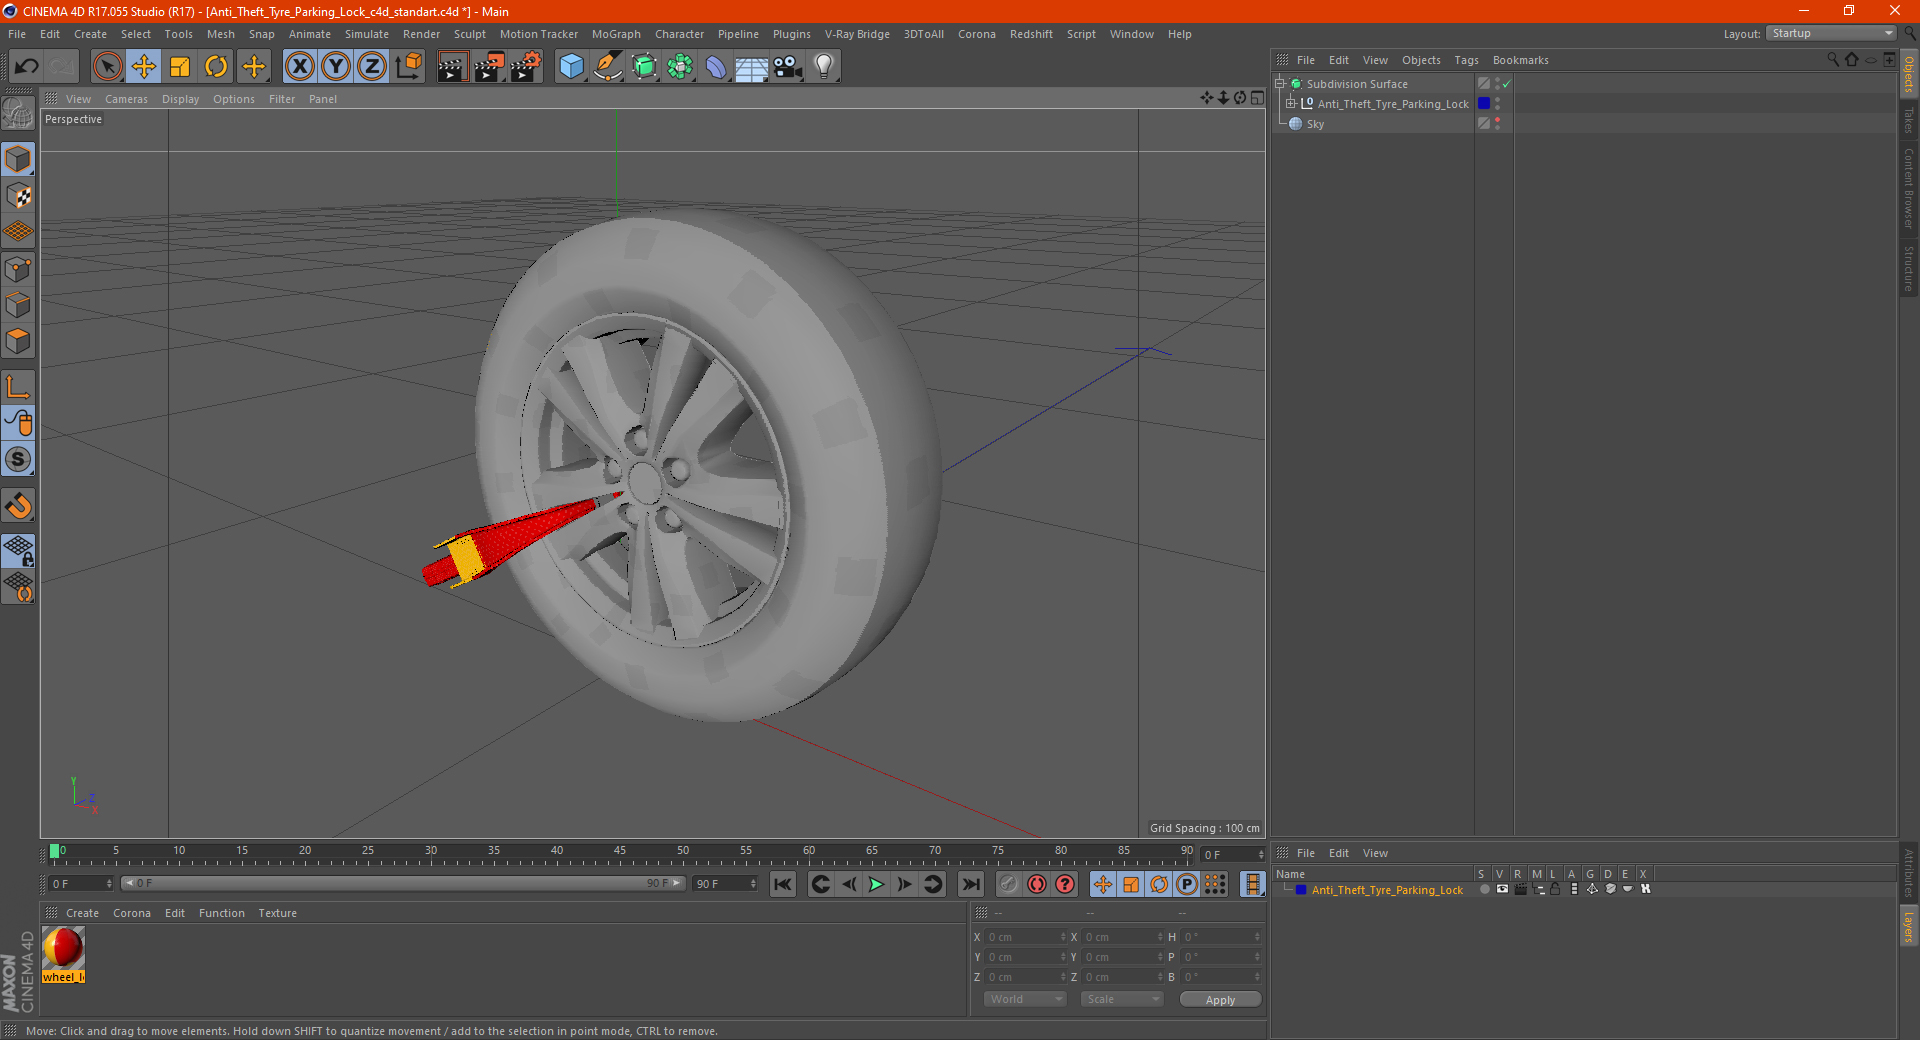The image size is (1920, 1040).
Task: Open the Mesh menu
Action: 221,34
